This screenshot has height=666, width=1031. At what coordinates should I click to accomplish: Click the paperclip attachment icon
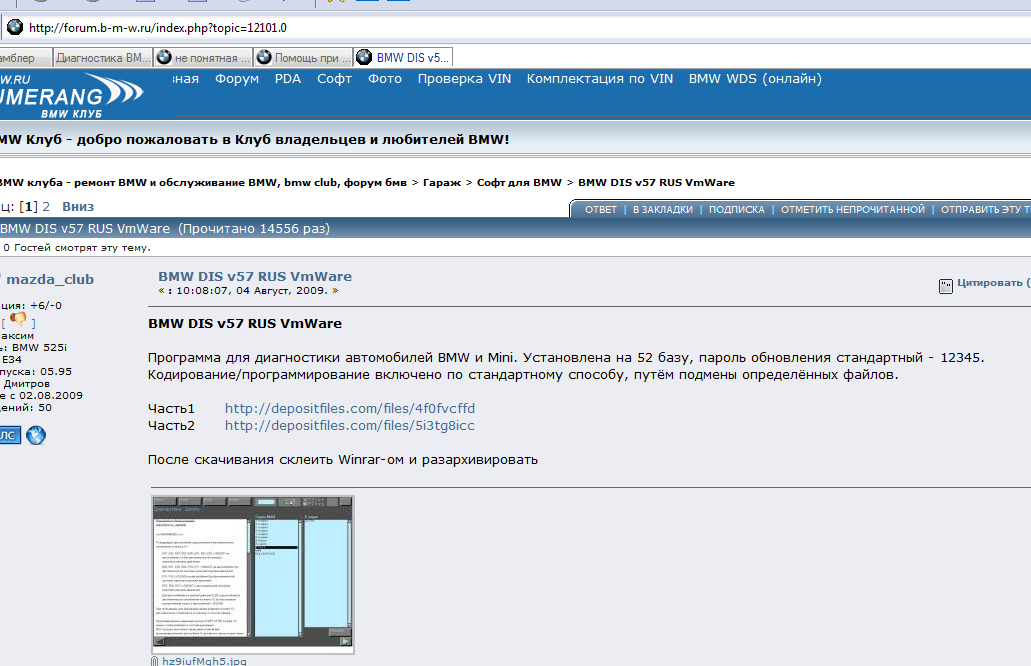click(x=155, y=661)
